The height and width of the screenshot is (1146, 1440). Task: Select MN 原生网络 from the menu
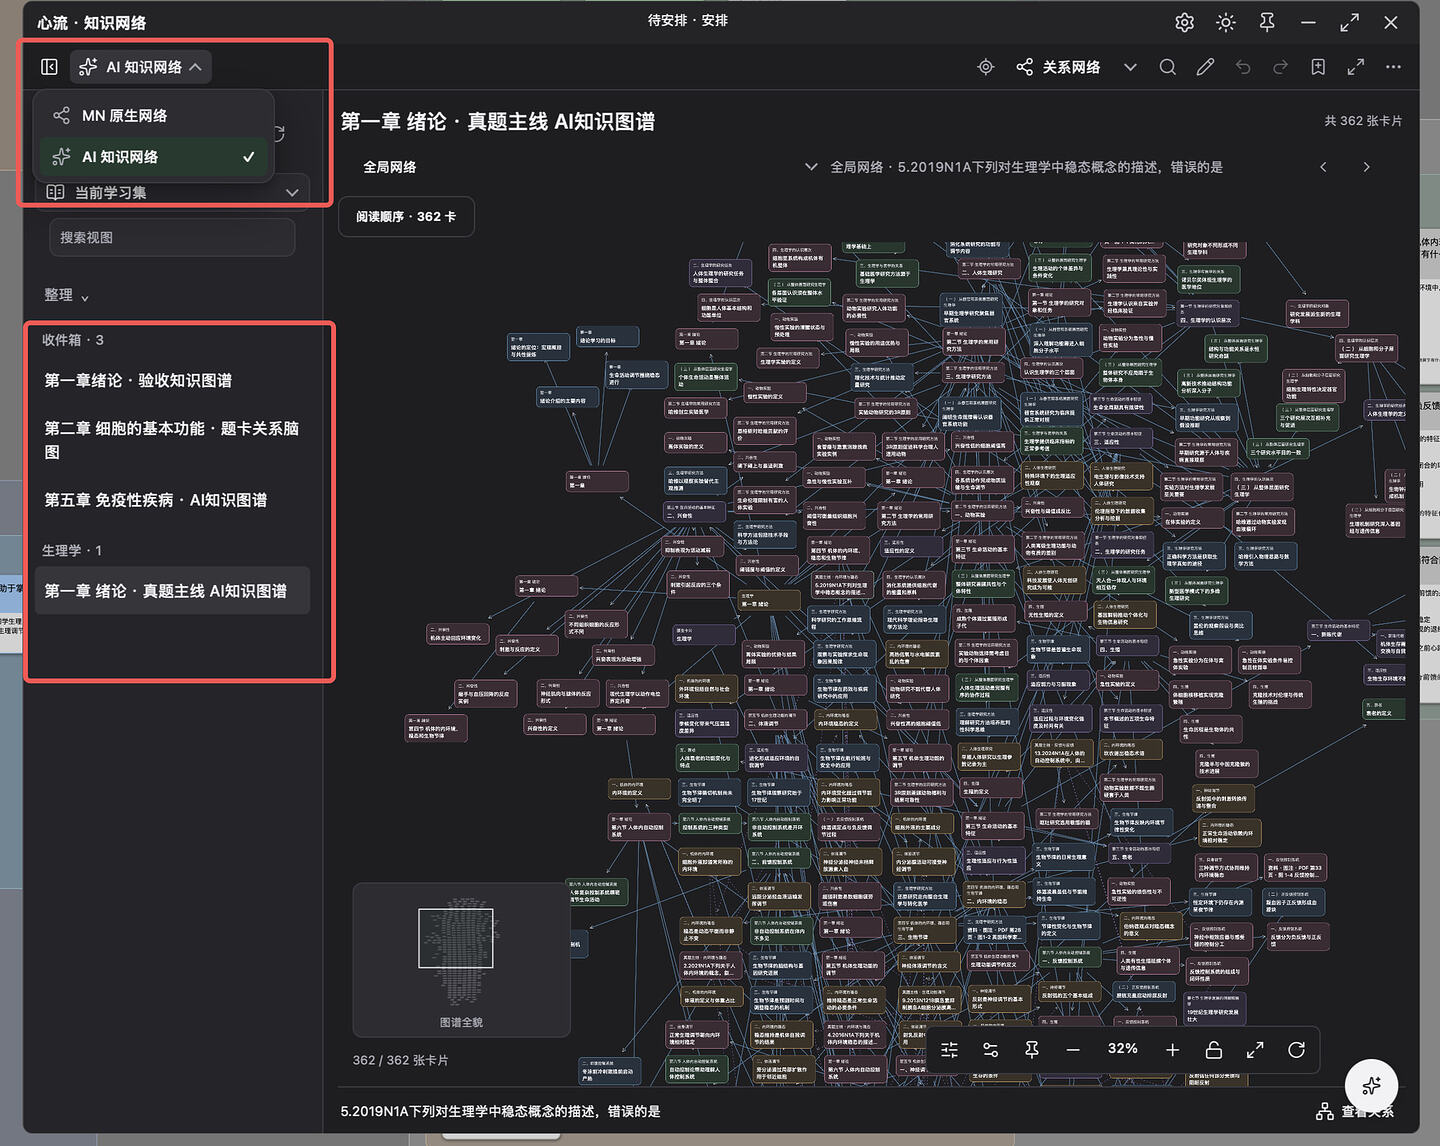pos(154,116)
